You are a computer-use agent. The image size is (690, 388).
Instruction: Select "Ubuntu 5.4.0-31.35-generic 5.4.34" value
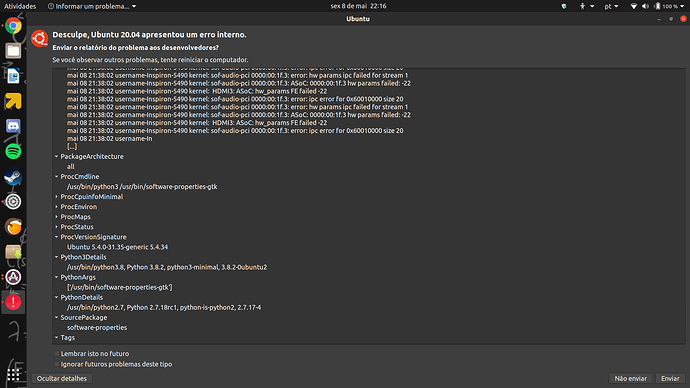pos(117,247)
